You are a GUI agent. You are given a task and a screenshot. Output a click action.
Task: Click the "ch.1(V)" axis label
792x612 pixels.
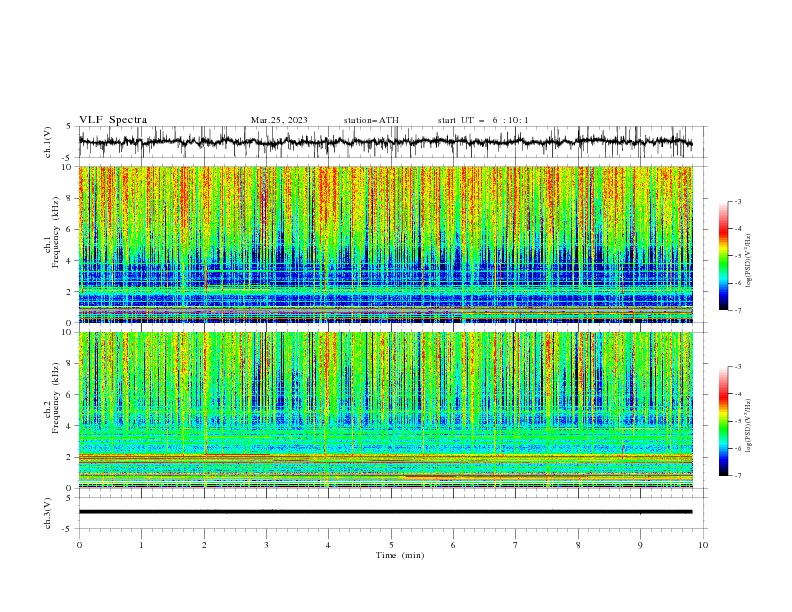tap(48, 142)
